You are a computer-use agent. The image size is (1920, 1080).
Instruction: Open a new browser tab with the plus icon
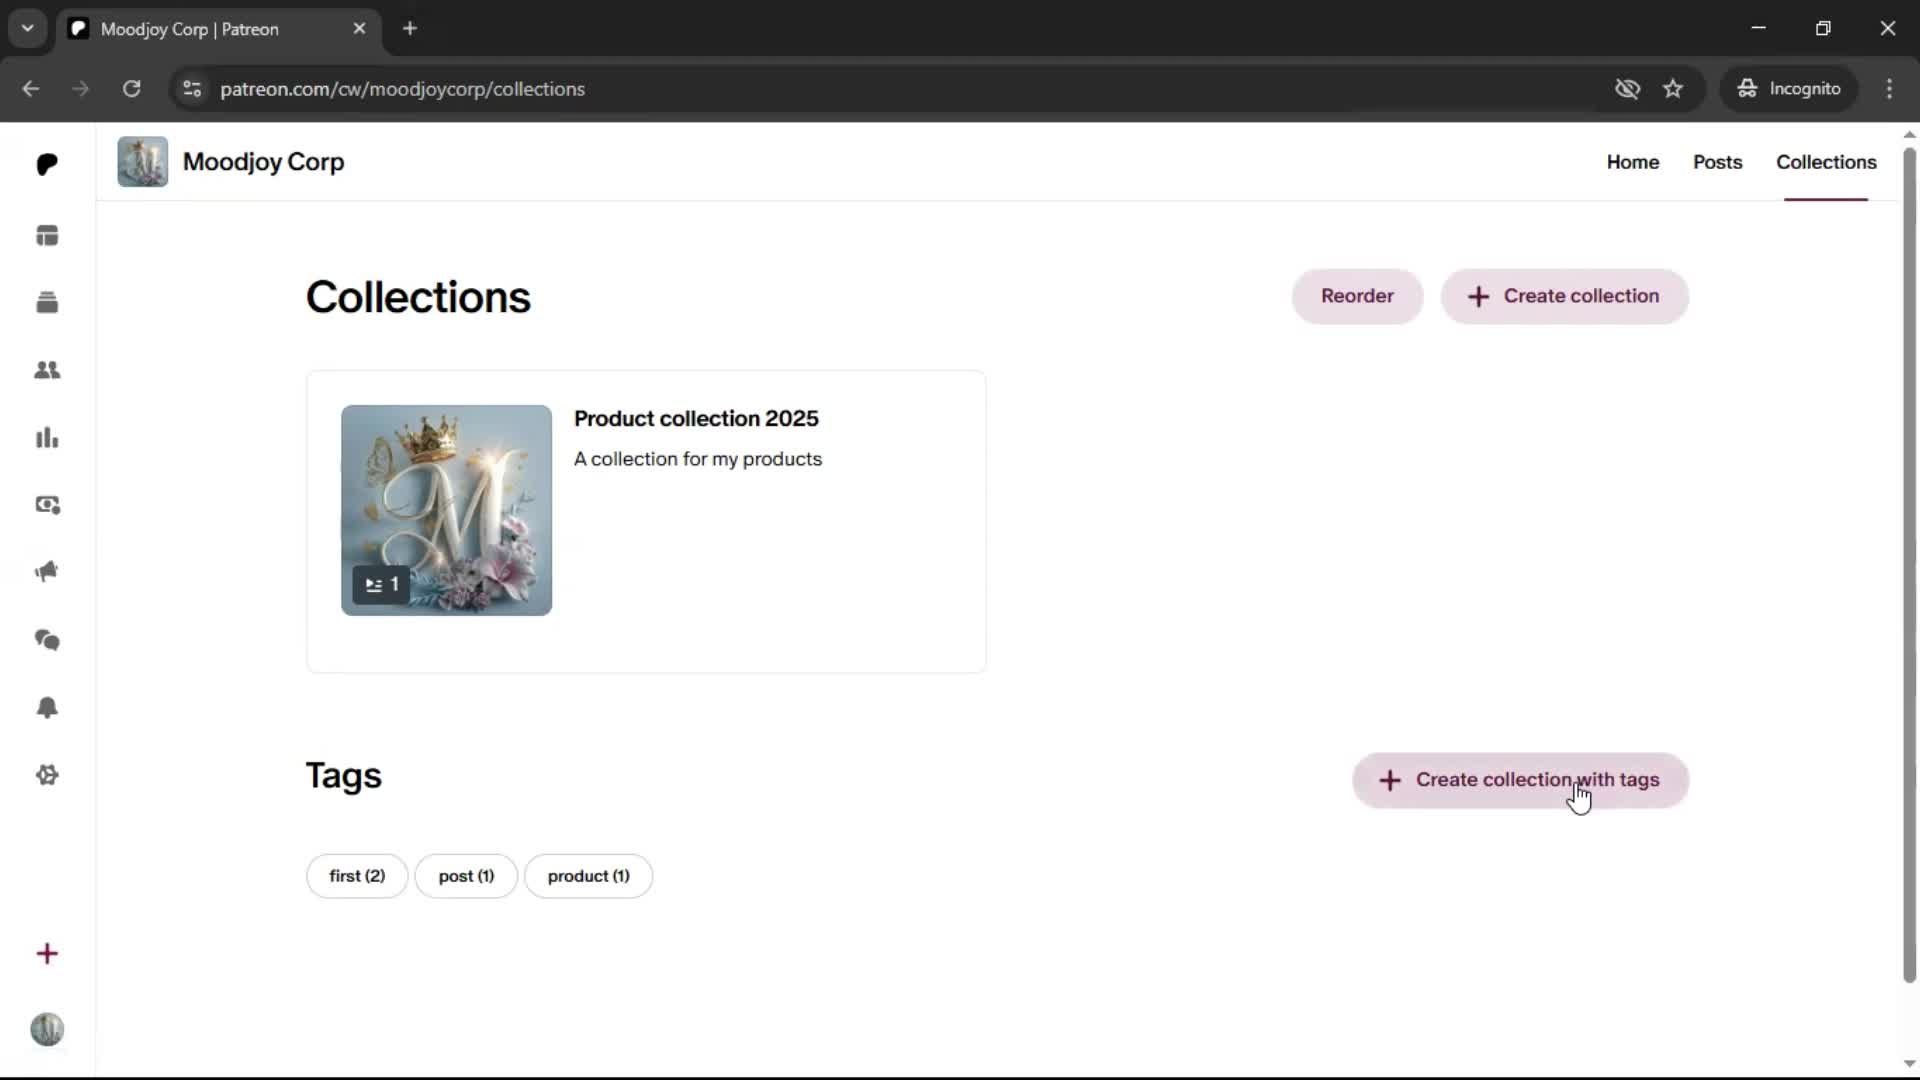tap(410, 29)
